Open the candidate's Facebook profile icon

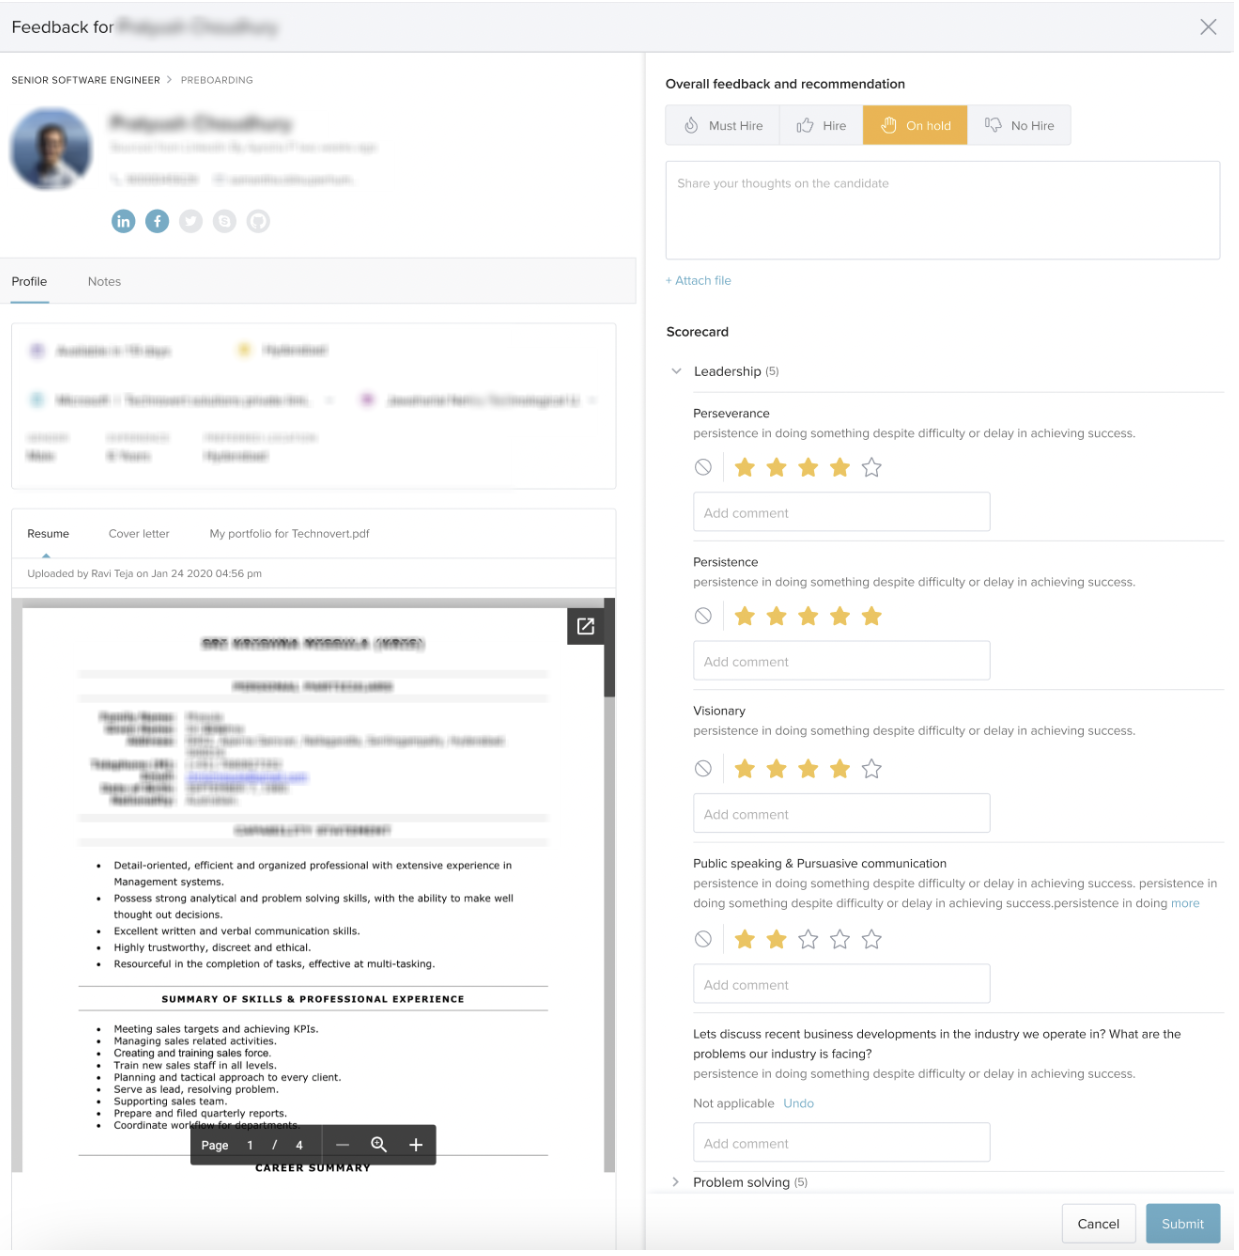157,222
